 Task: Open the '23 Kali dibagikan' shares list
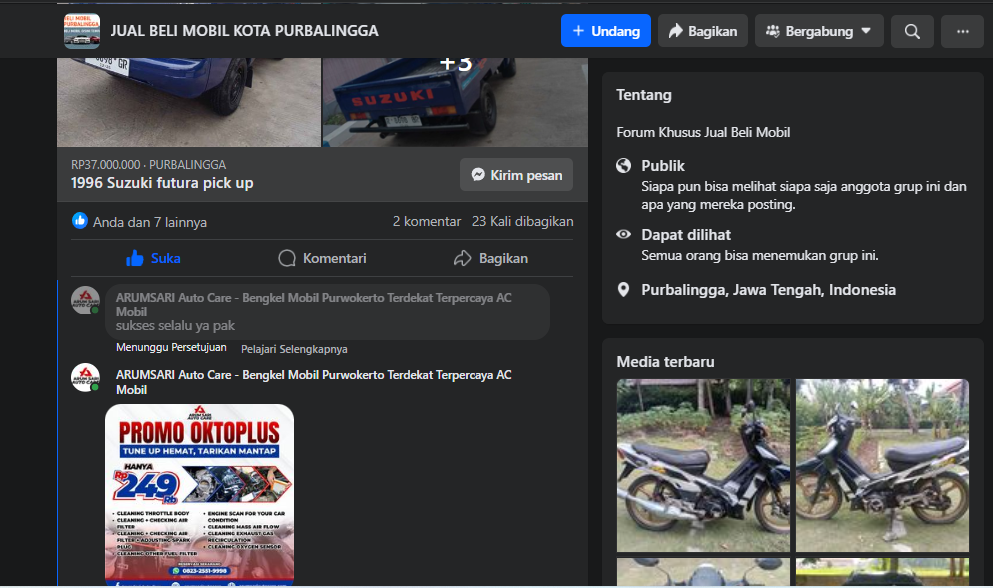522,221
